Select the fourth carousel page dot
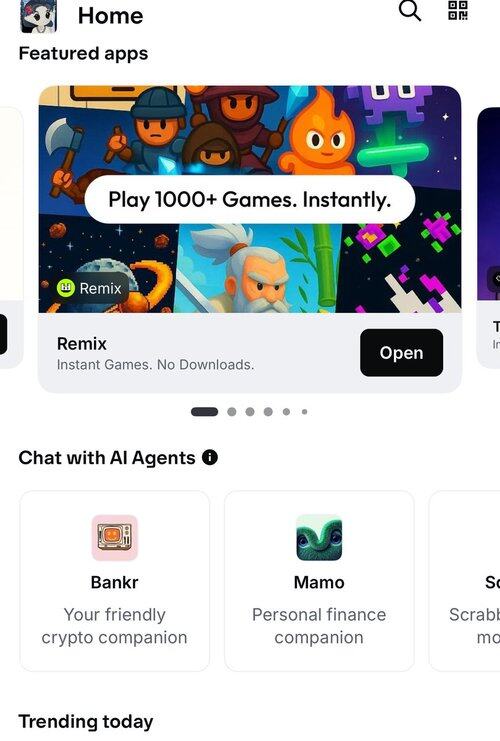Viewport: 500px width, 741px height. [x=268, y=412]
